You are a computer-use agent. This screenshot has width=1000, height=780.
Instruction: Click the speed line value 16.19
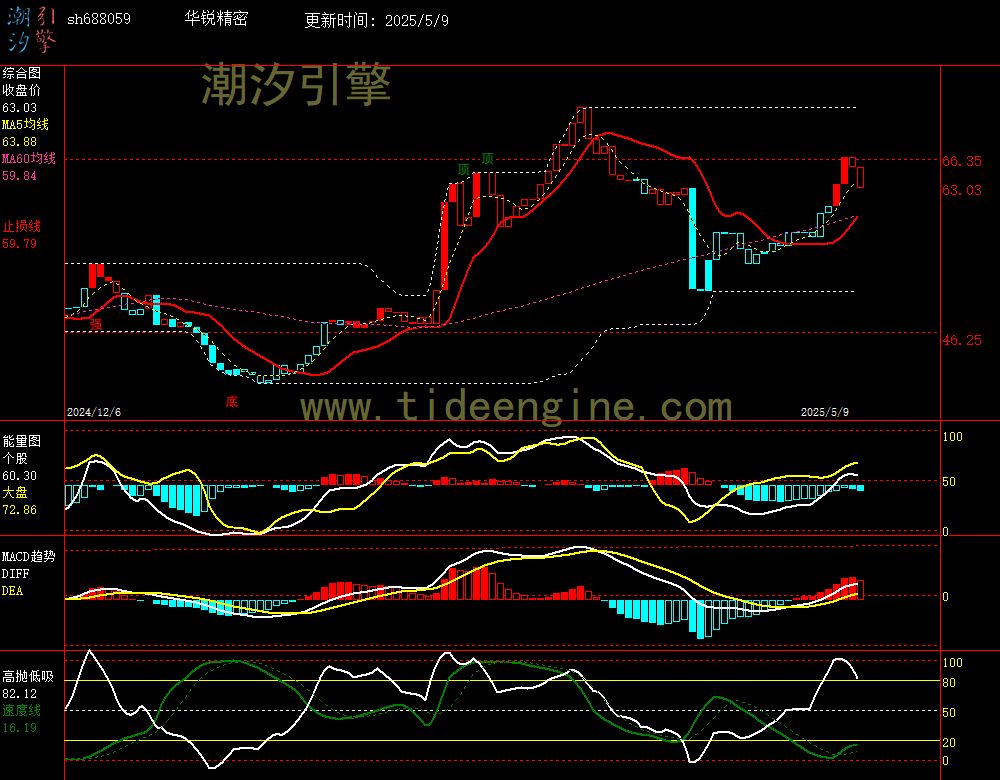20,728
